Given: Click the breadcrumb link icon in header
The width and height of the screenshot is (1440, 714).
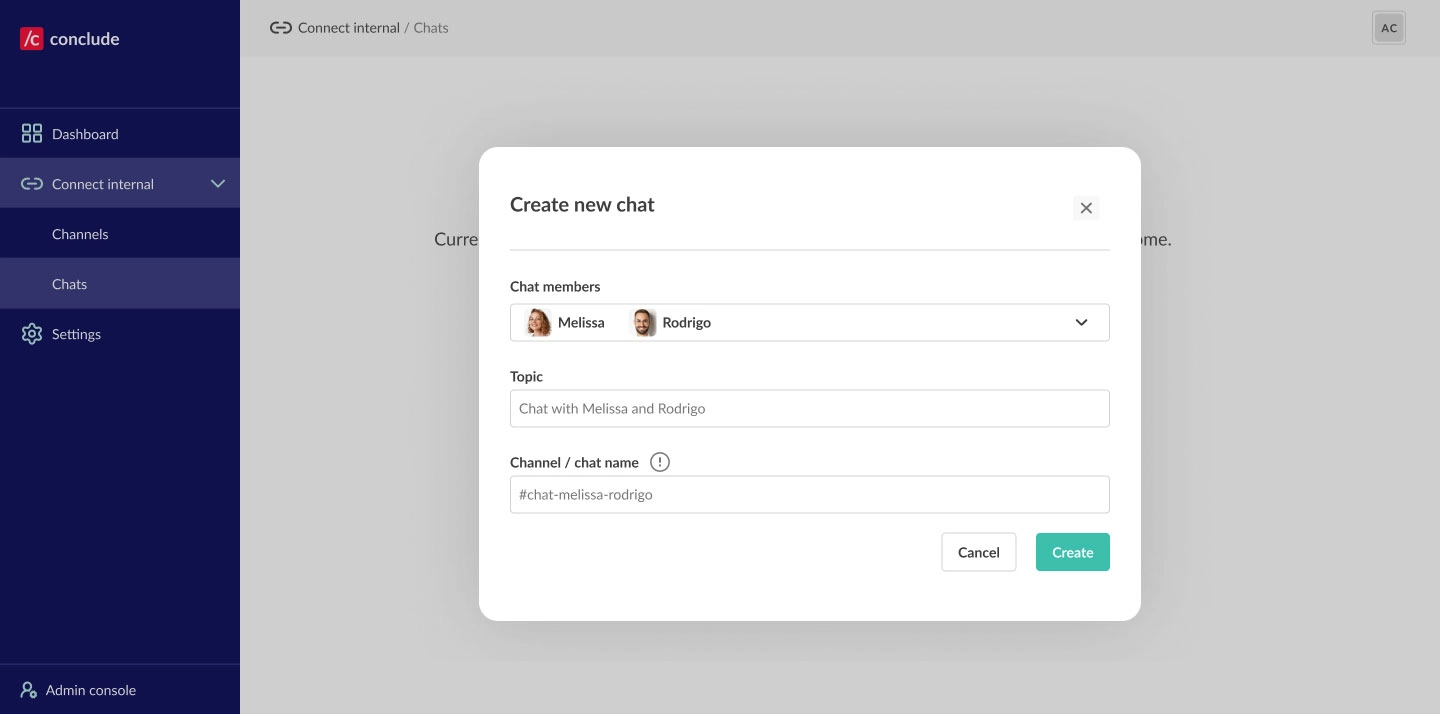Looking at the screenshot, I should [x=281, y=28].
